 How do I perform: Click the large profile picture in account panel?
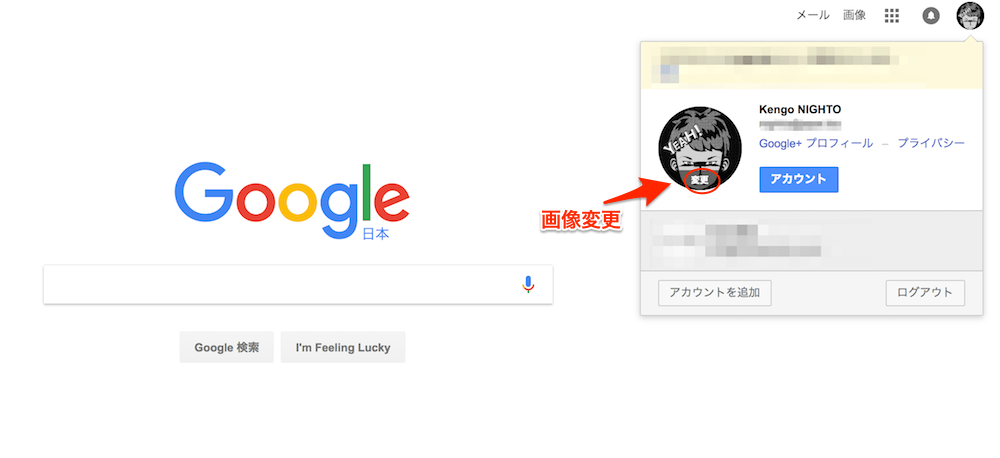(x=700, y=149)
